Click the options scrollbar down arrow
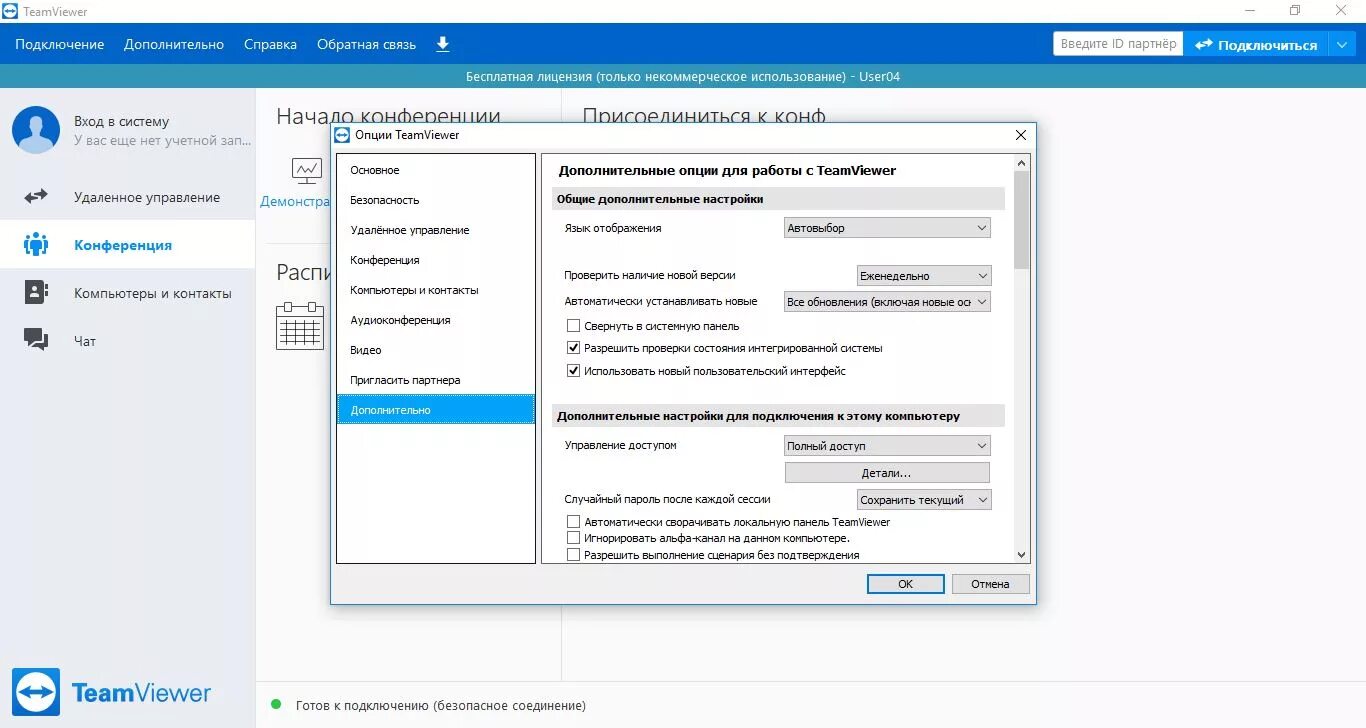Viewport: 1366px width, 728px height. click(x=1021, y=555)
